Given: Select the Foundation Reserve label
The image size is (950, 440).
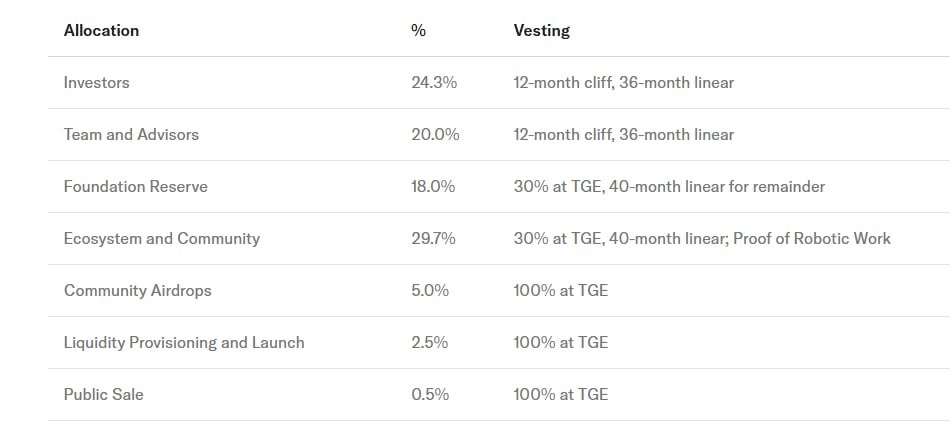Looking at the screenshot, I should pos(135,186).
